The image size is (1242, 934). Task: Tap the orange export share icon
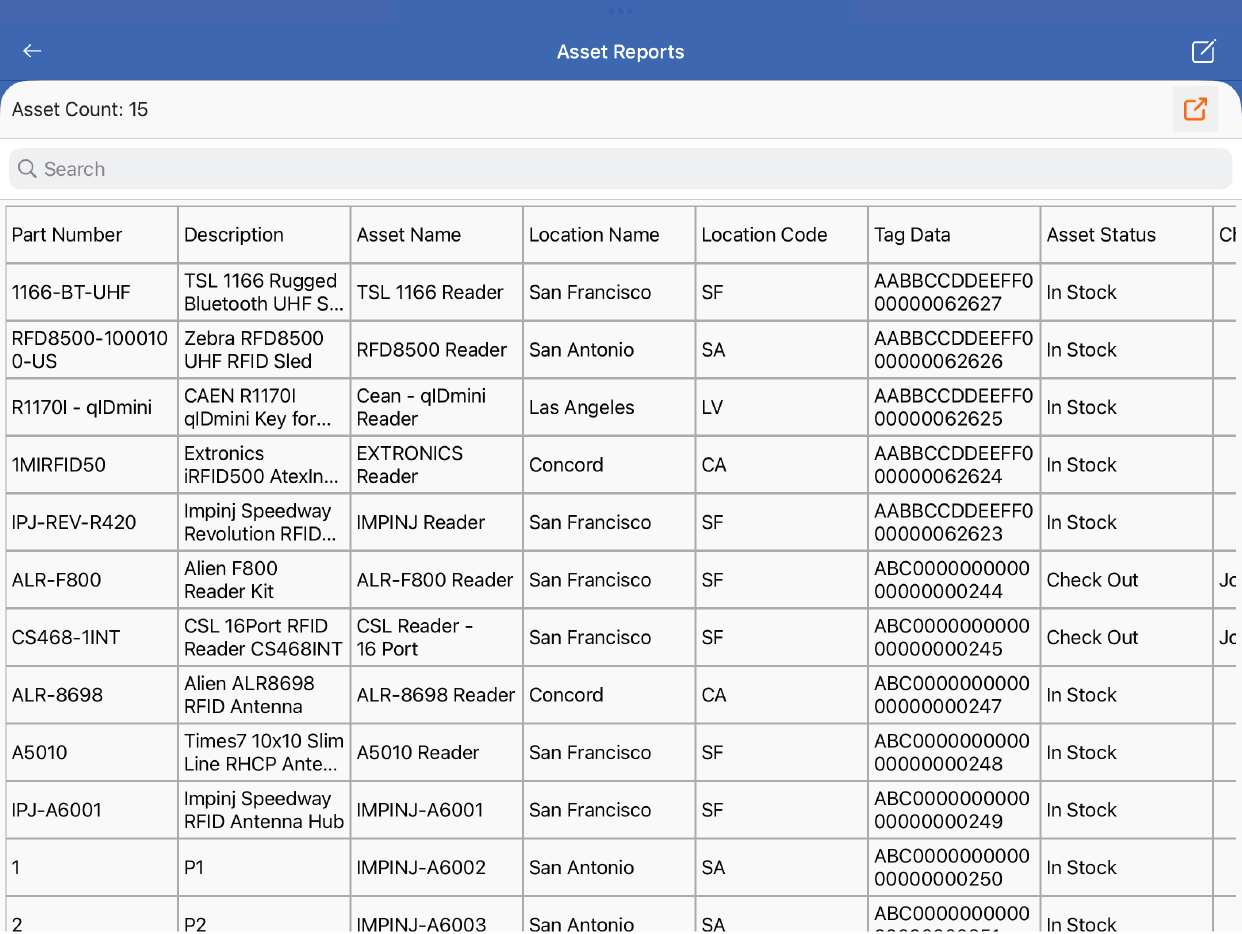pos(1195,109)
